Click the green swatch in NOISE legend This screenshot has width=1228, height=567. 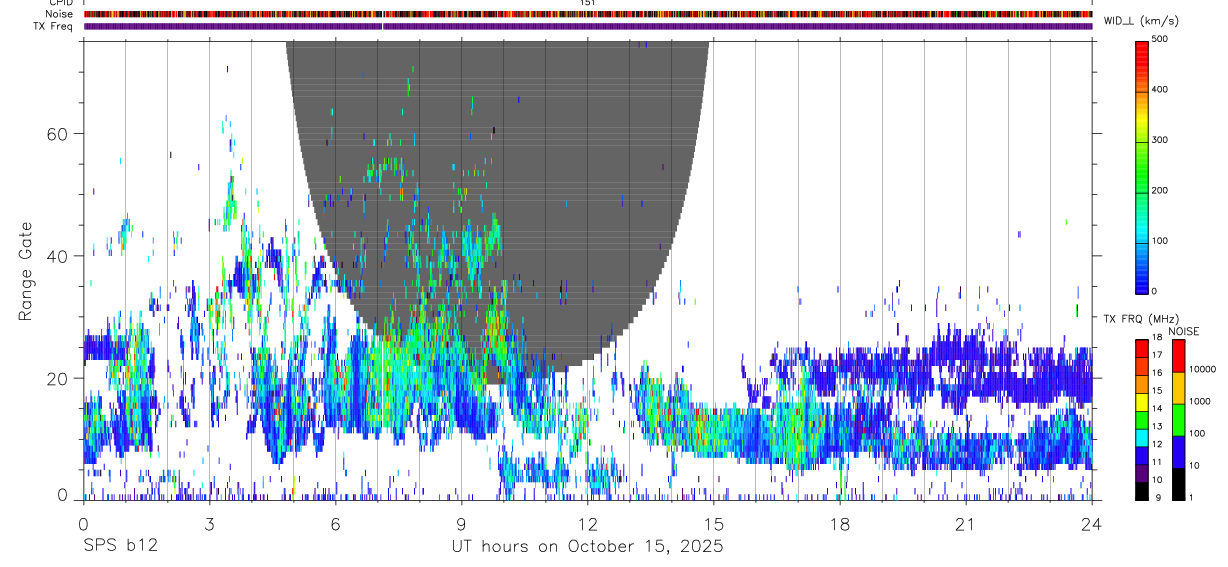point(1178,420)
